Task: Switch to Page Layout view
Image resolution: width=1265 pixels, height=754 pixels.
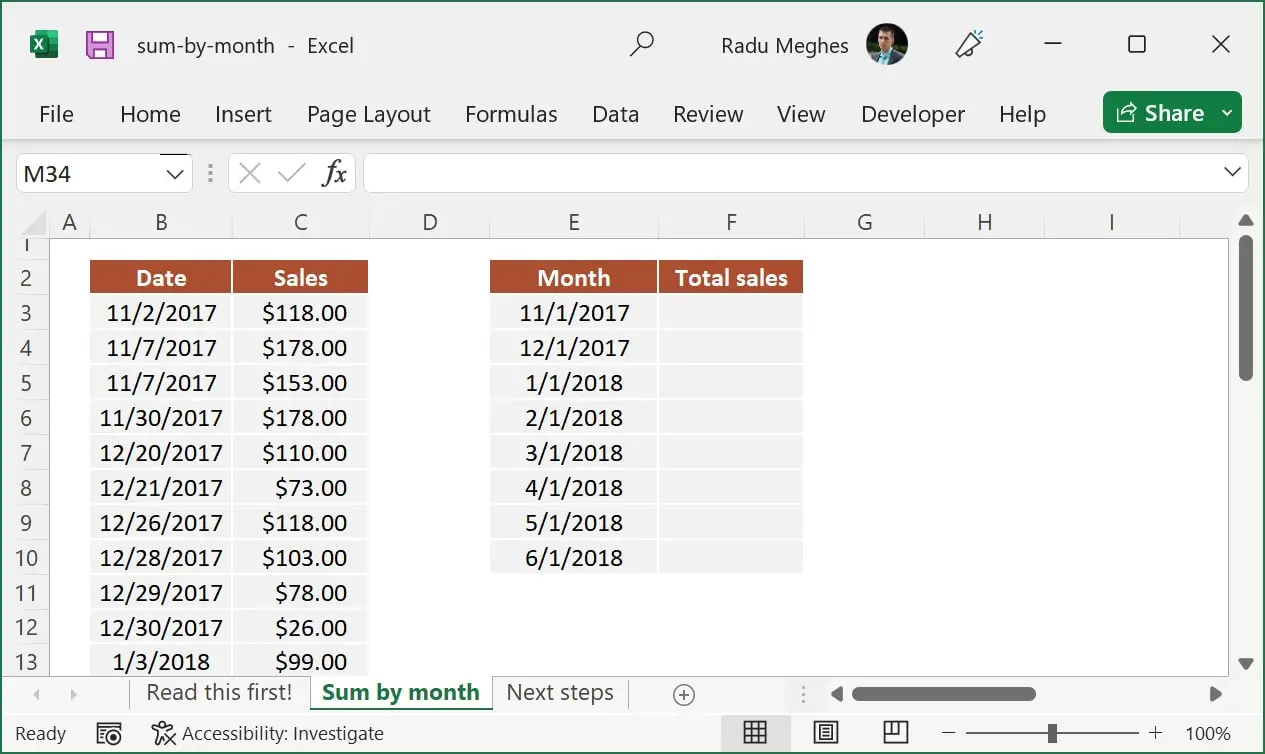Action: click(x=826, y=732)
